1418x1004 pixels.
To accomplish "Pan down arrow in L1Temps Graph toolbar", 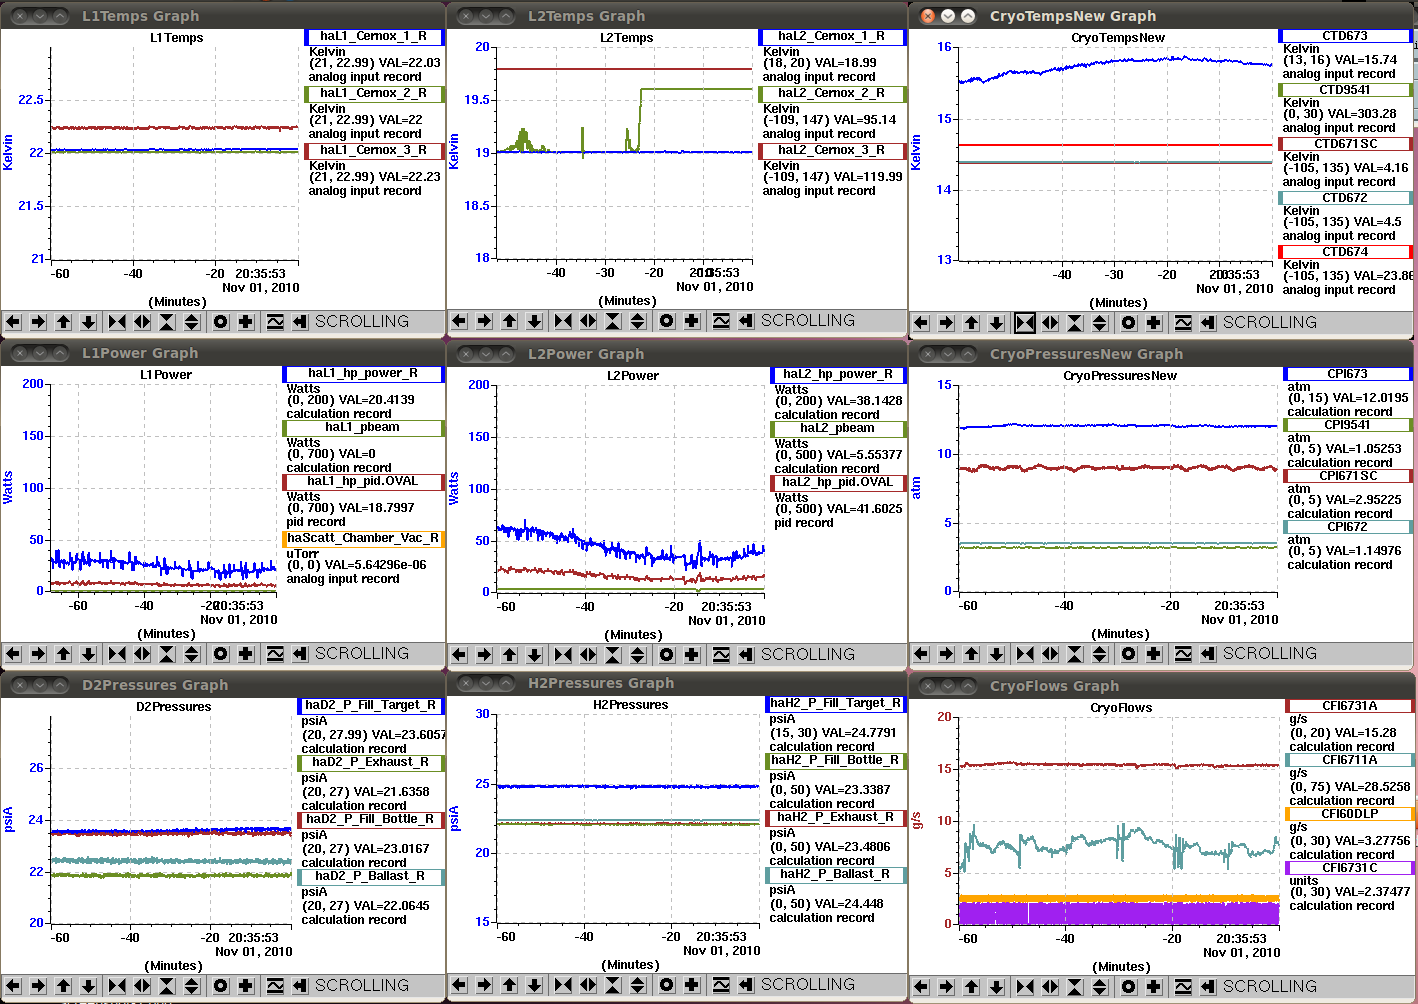I will coord(88,322).
